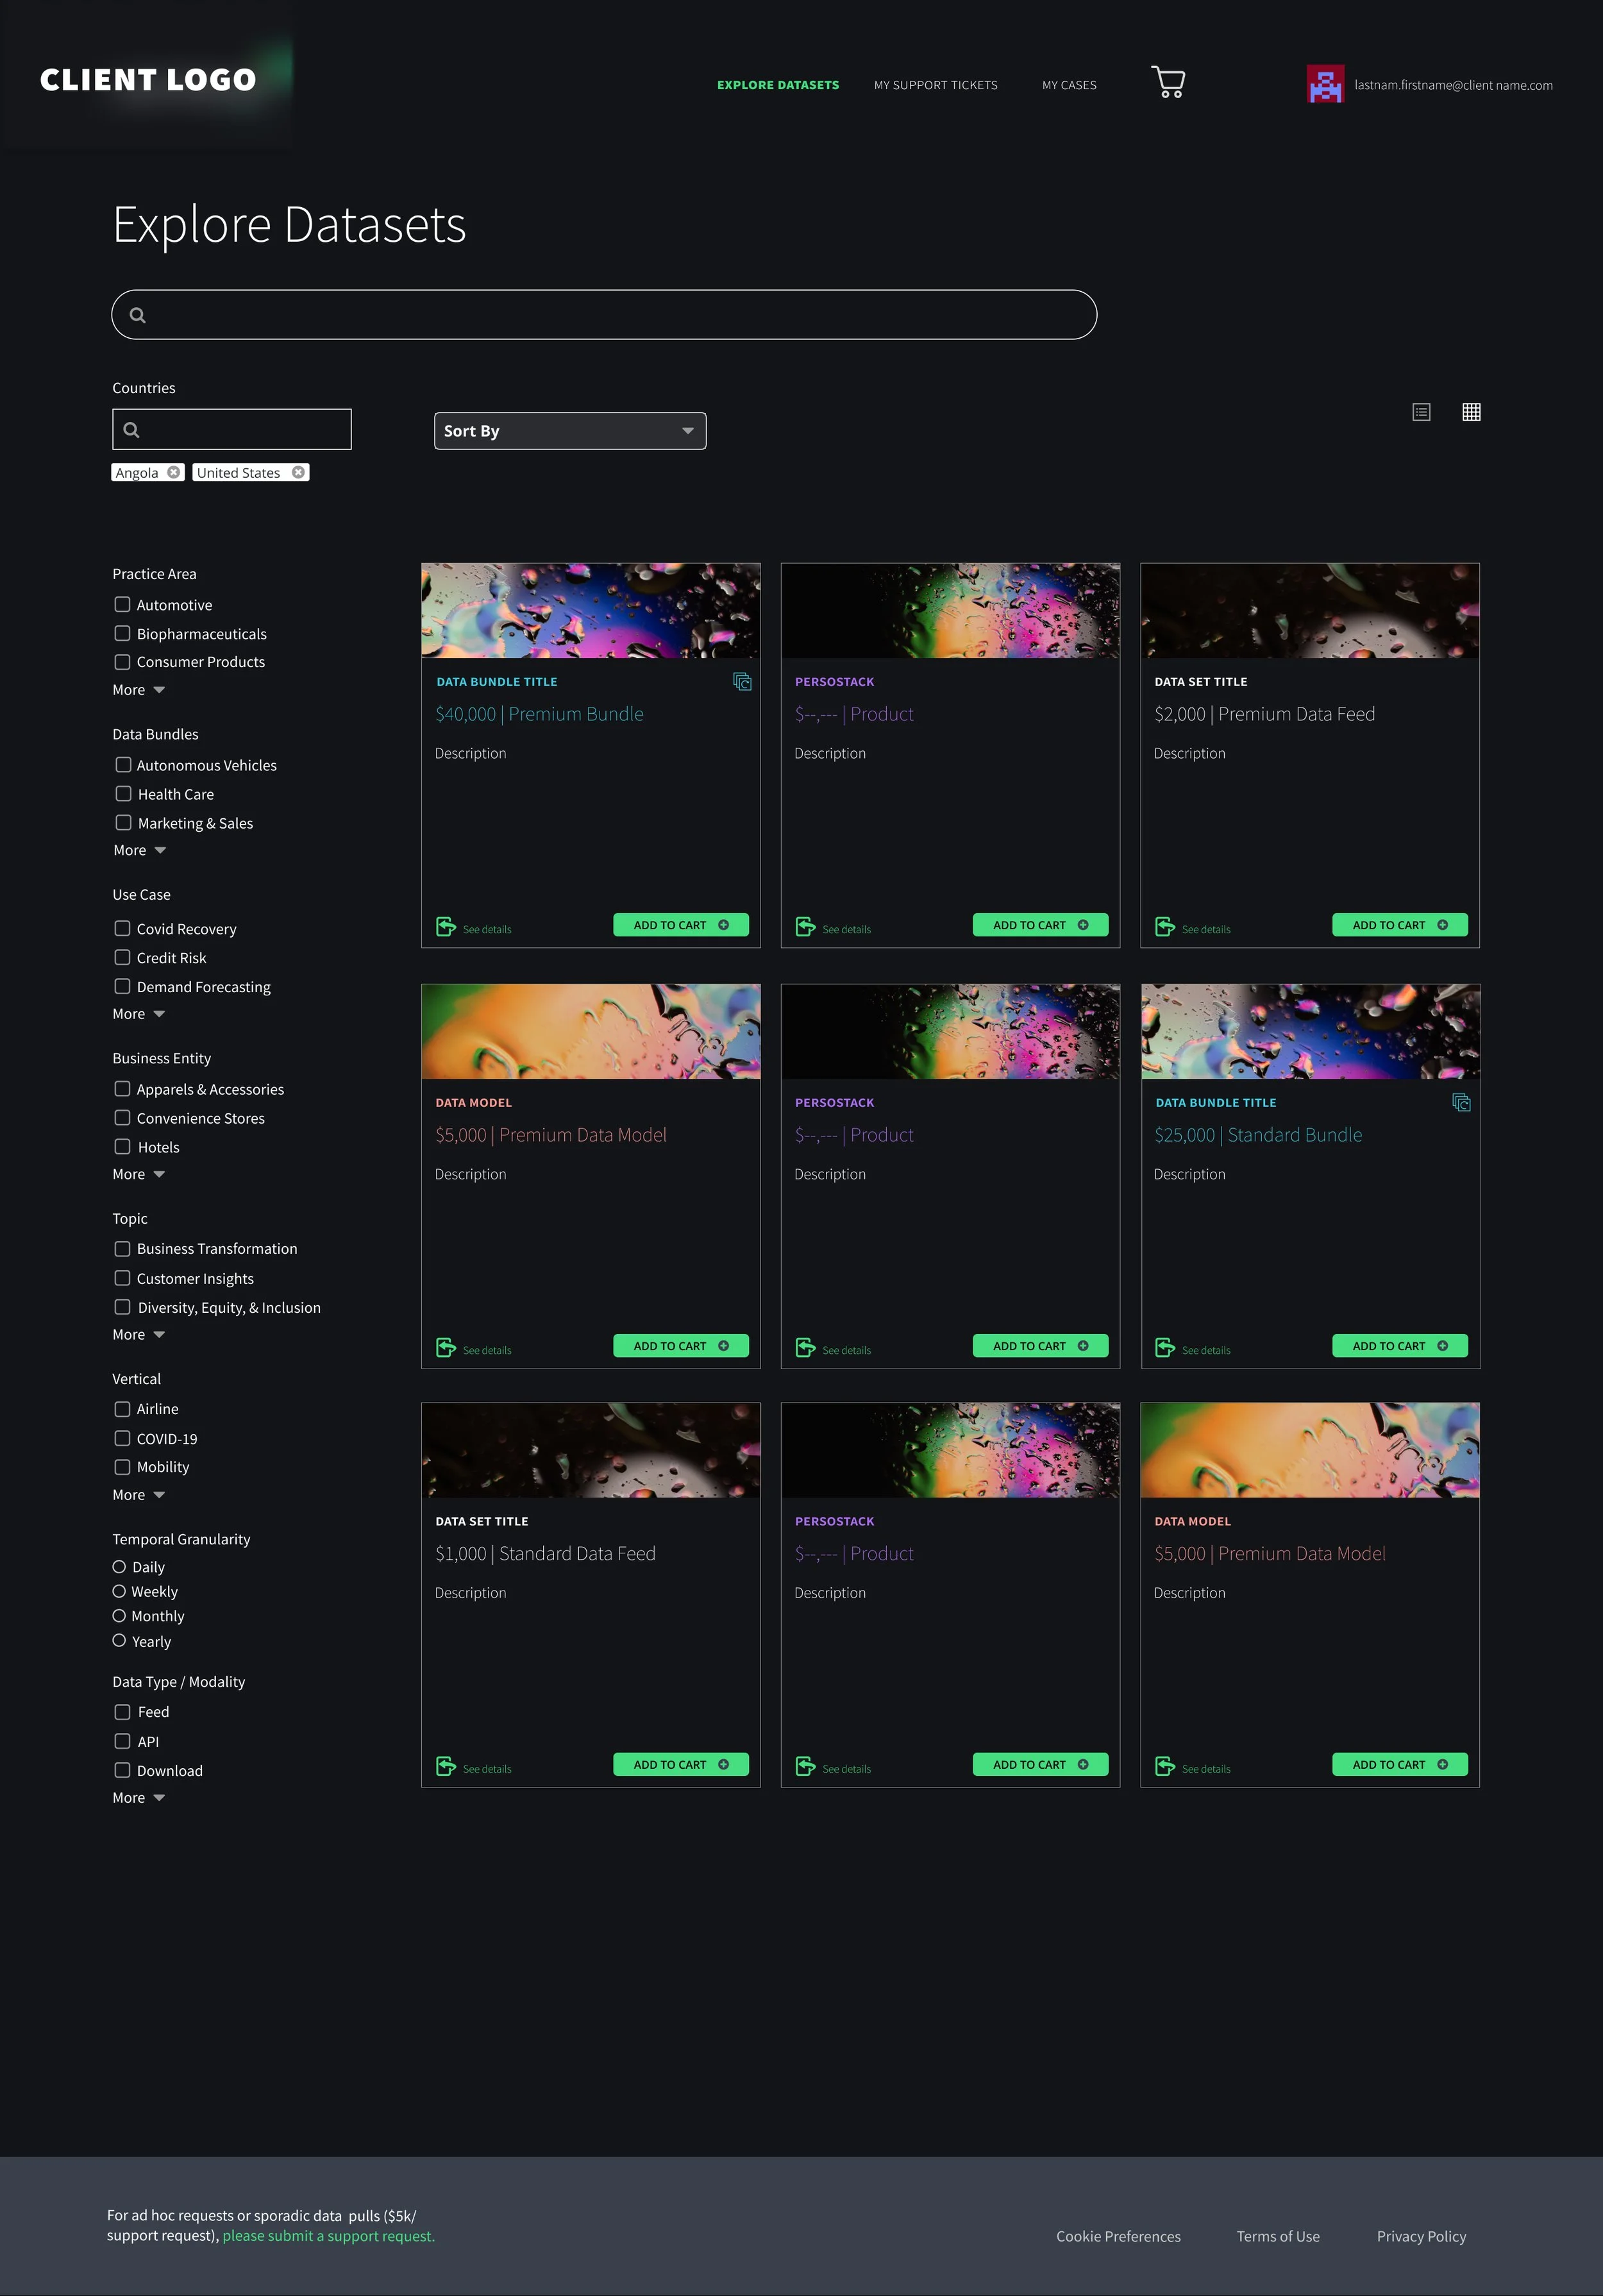Add Premium Bundle to cart
The height and width of the screenshot is (2296, 1603).
680,925
